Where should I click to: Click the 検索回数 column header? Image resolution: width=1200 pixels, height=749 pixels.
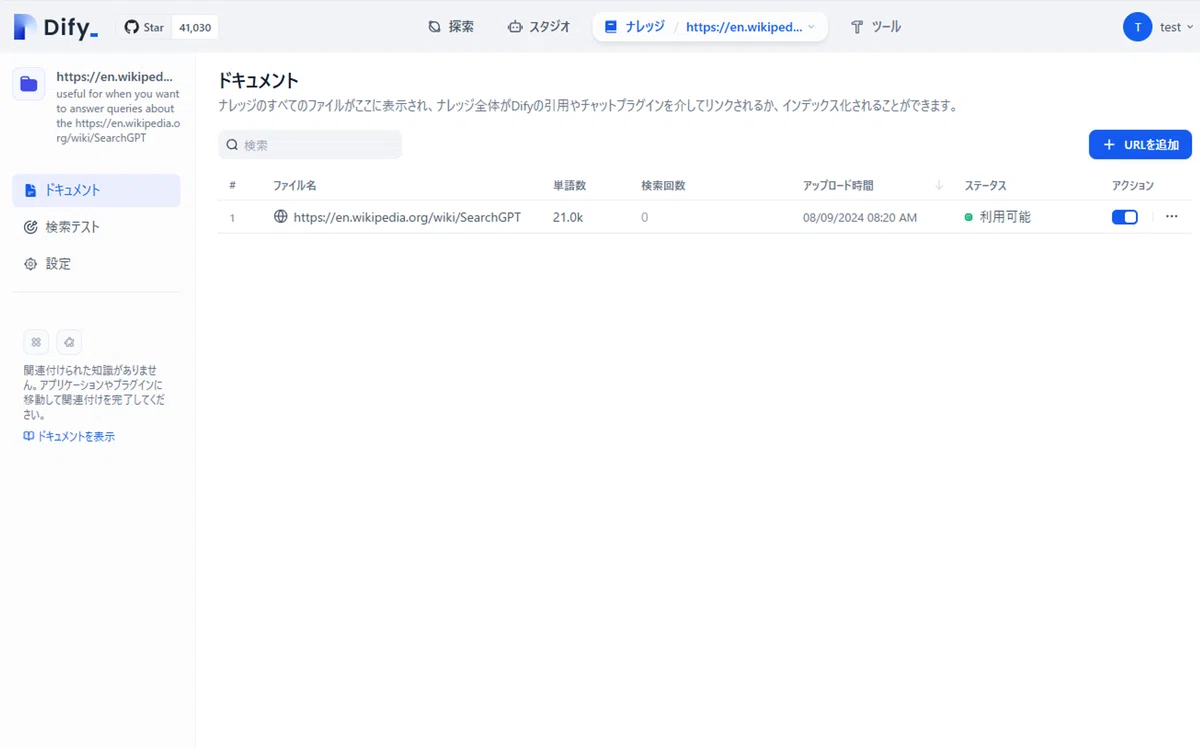coord(663,186)
